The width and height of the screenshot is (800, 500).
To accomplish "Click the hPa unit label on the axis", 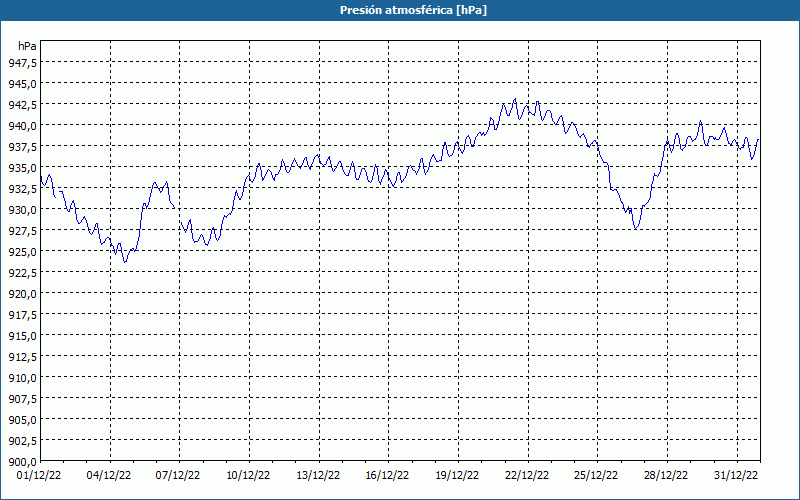I will coord(27,46).
